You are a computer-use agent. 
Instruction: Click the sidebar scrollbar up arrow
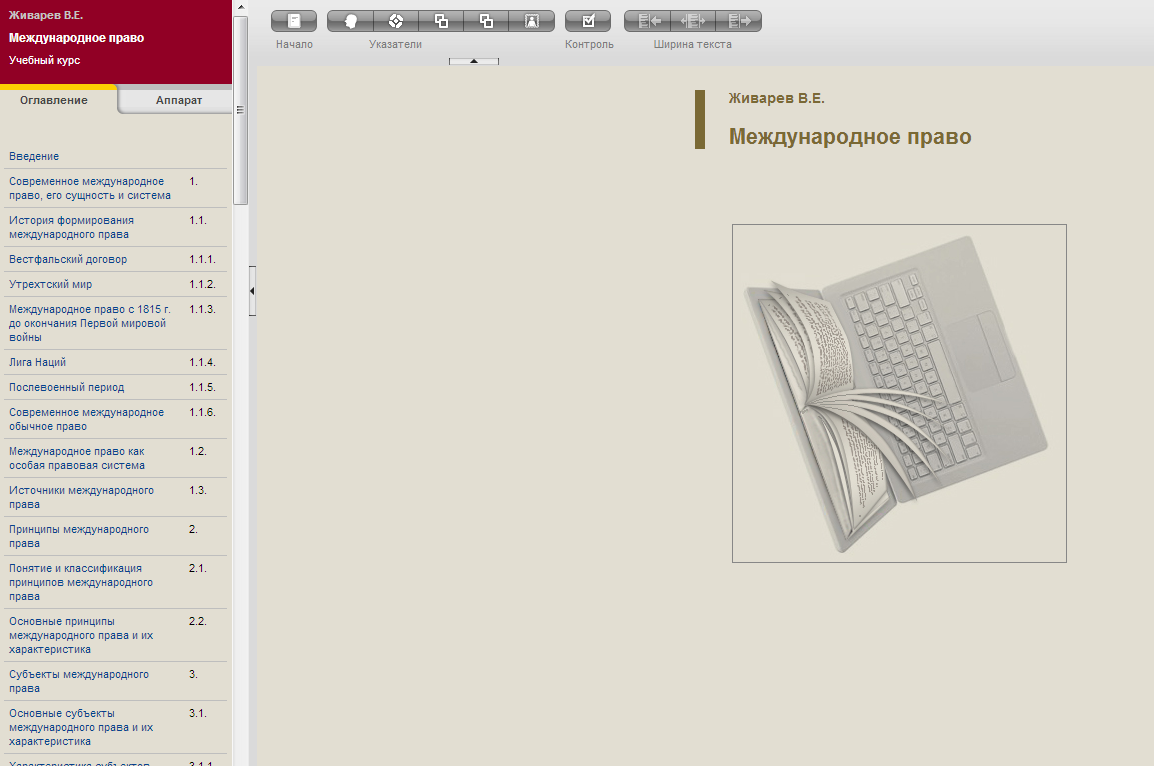click(241, 7)
